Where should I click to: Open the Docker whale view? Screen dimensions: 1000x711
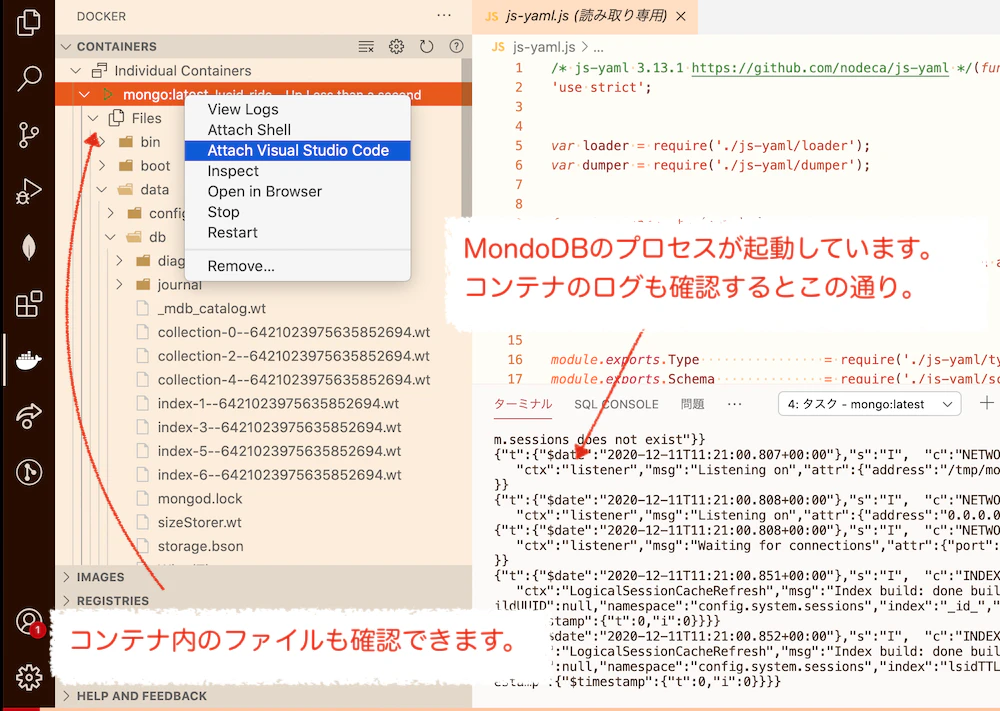(x=29, y=360)
